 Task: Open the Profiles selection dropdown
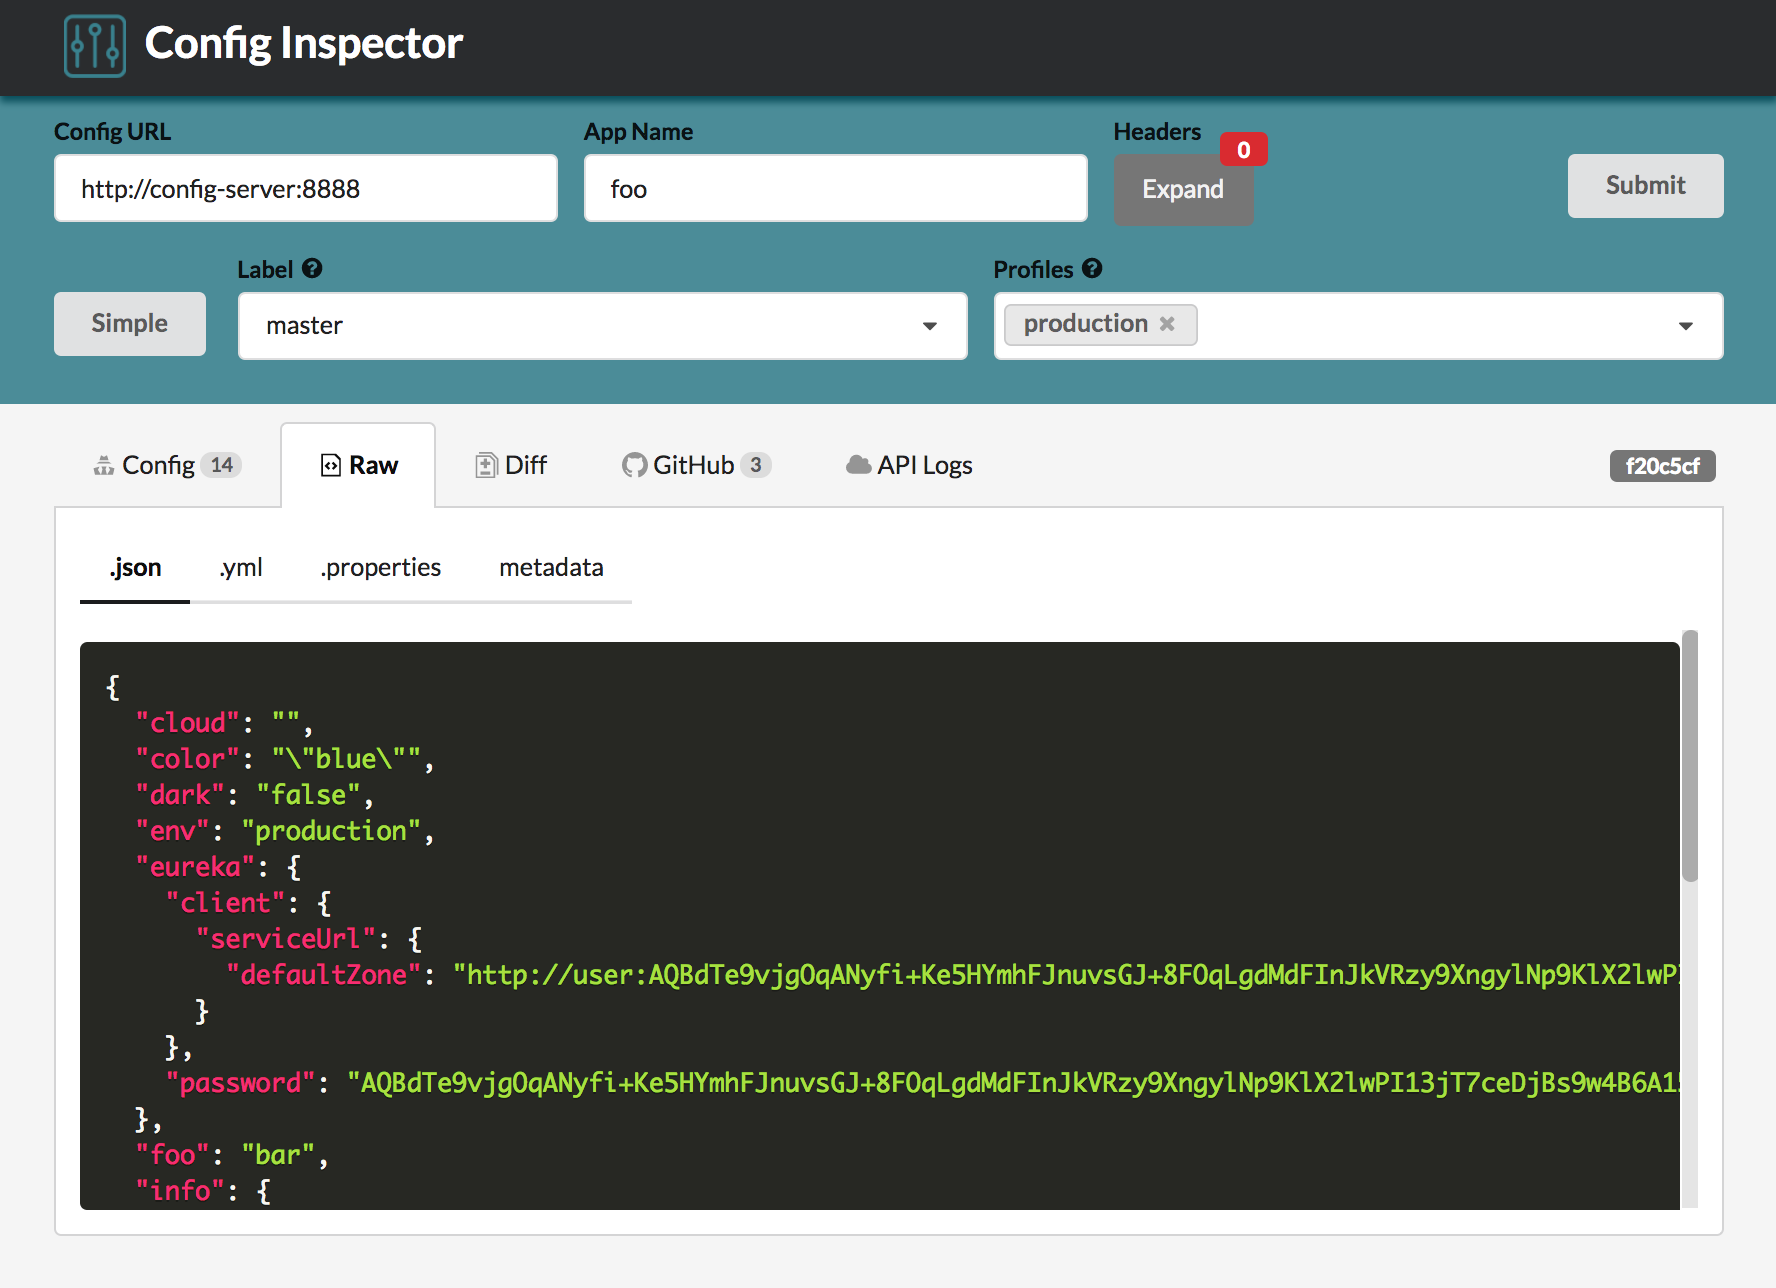point(1686,325)
